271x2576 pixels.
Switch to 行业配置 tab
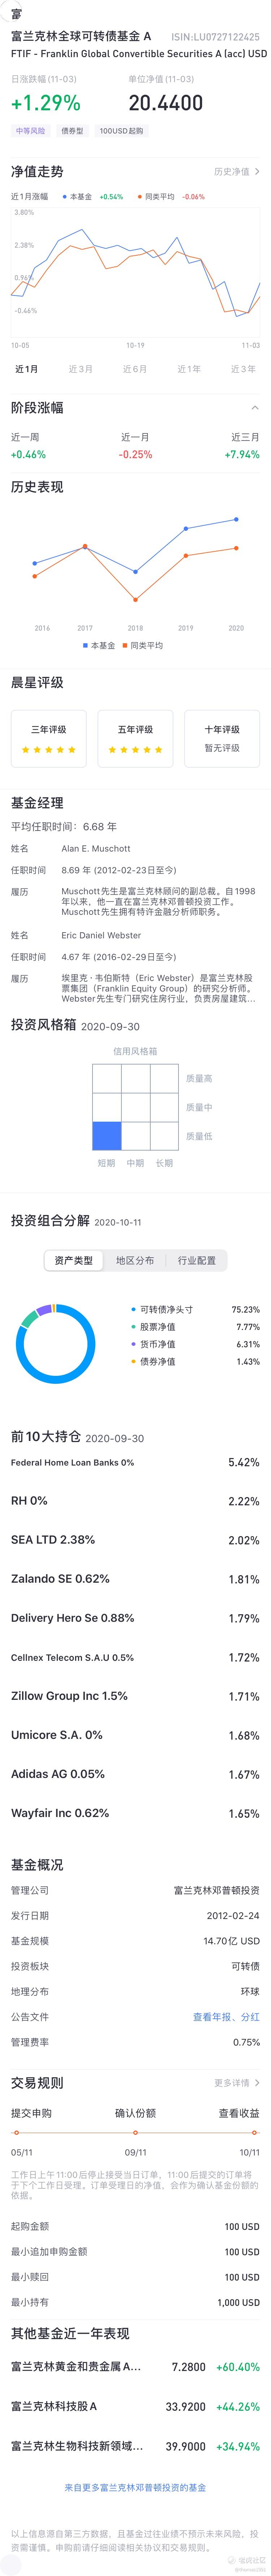pos(197,1261)
